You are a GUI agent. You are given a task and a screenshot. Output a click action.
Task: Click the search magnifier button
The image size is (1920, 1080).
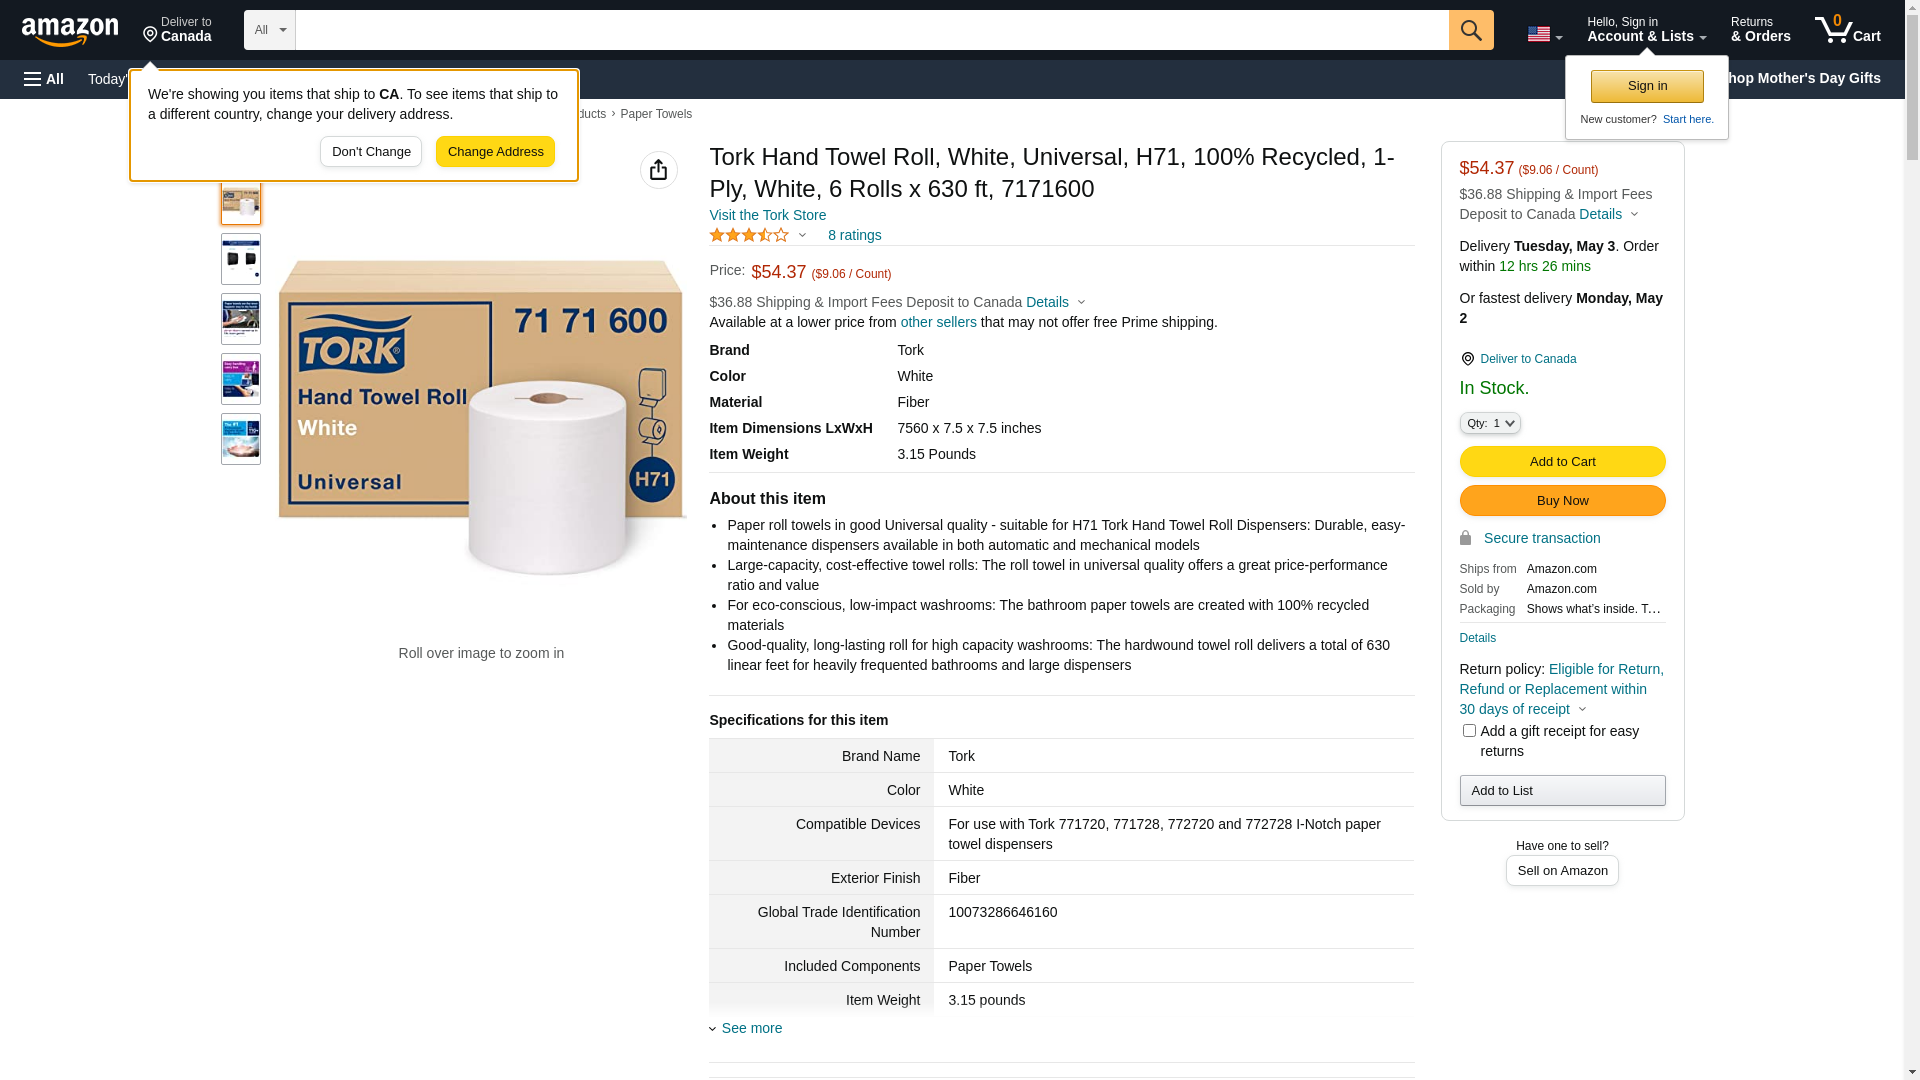[x=1471, y=30]
